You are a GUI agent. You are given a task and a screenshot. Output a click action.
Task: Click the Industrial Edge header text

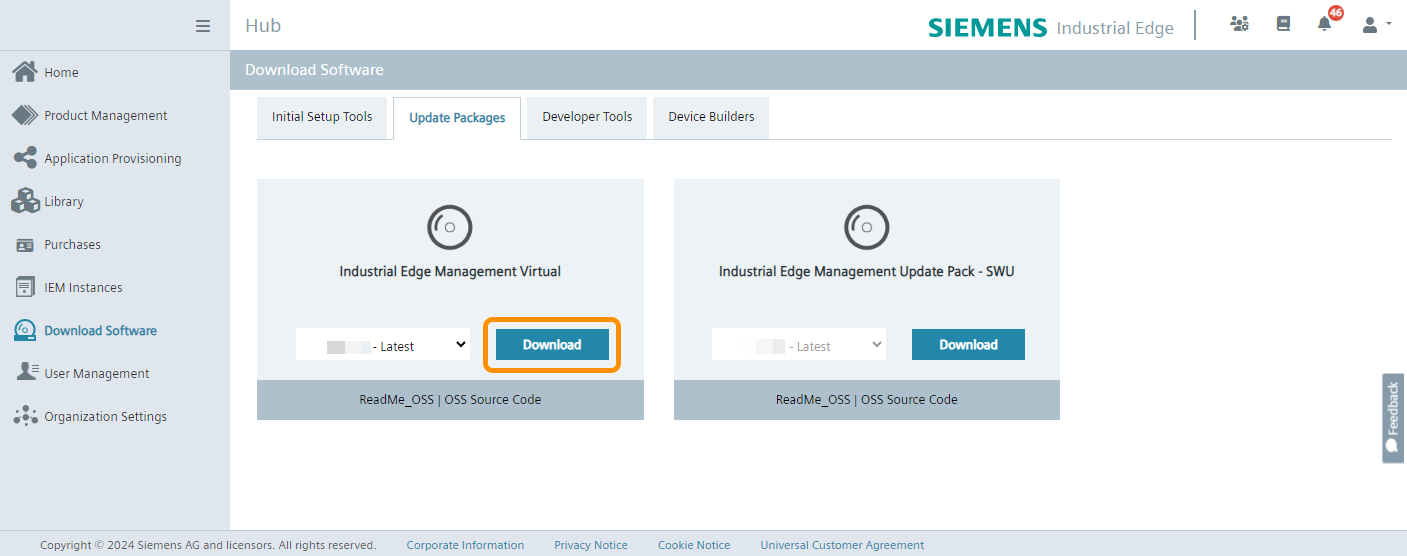(1115, 28)
